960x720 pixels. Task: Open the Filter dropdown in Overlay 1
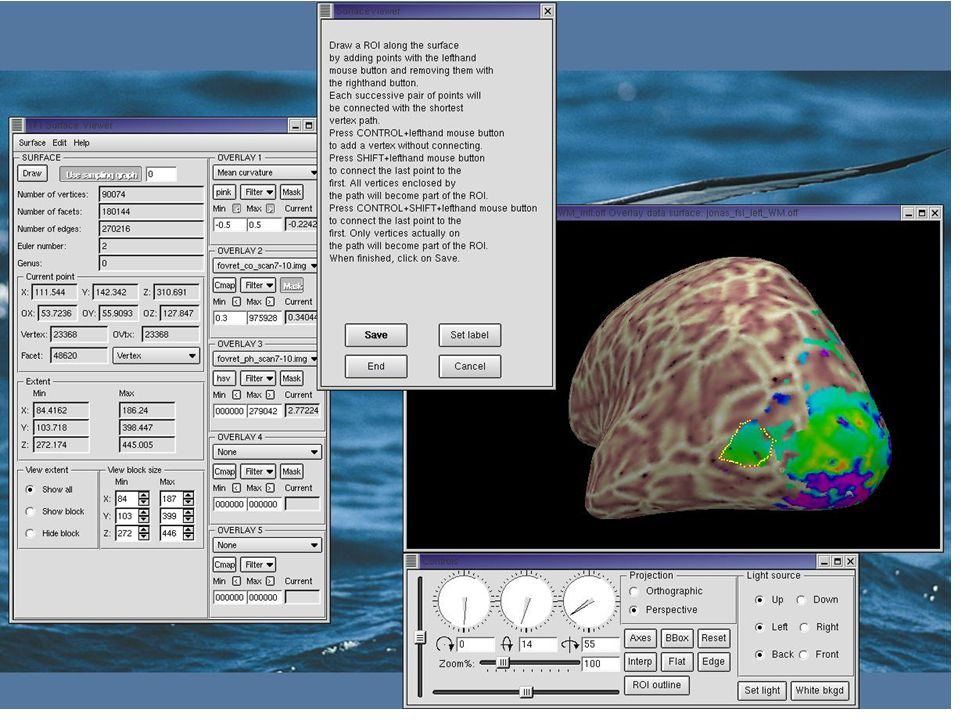coord(258,192)
